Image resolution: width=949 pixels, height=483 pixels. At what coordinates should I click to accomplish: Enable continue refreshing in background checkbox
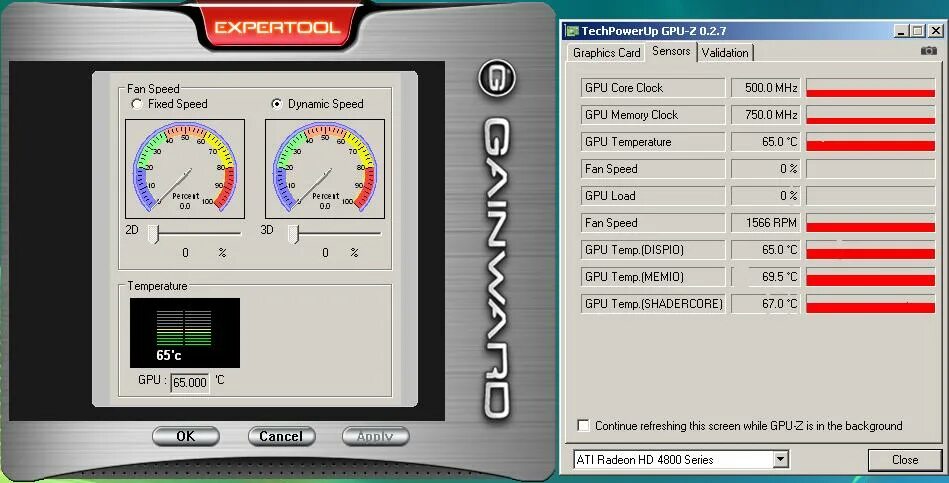pyautogui.click(x=583, y=426)
